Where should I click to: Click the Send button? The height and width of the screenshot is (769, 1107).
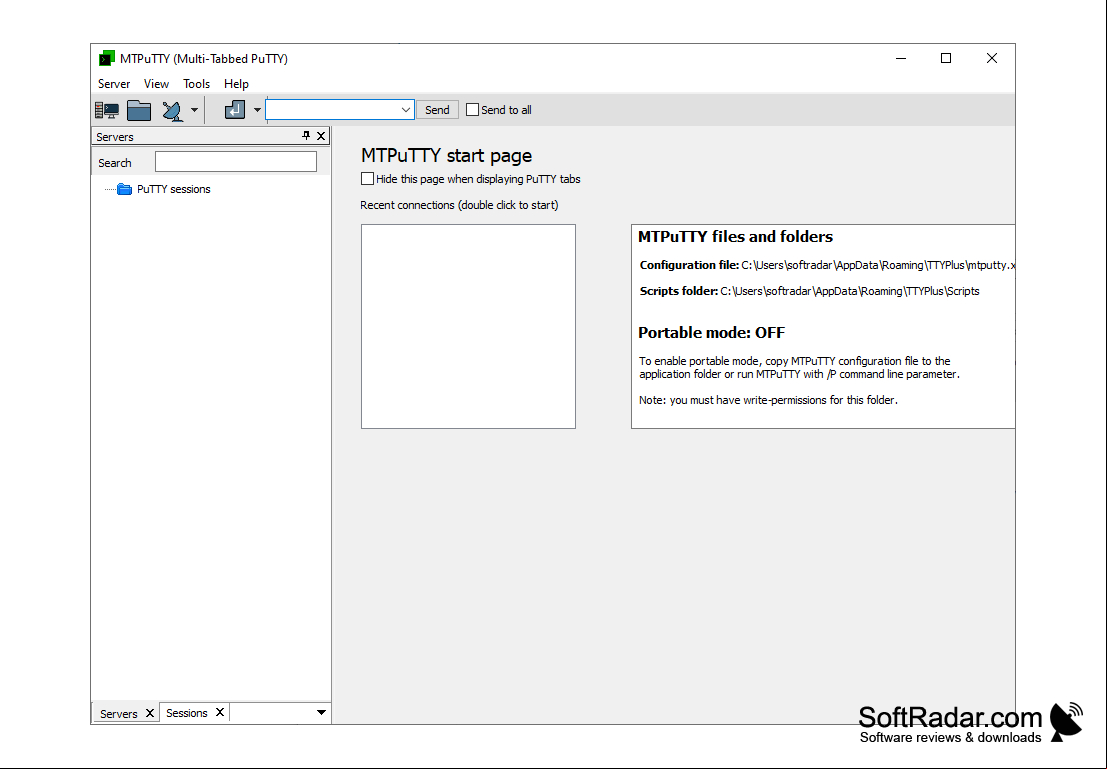tap(437, 109)
